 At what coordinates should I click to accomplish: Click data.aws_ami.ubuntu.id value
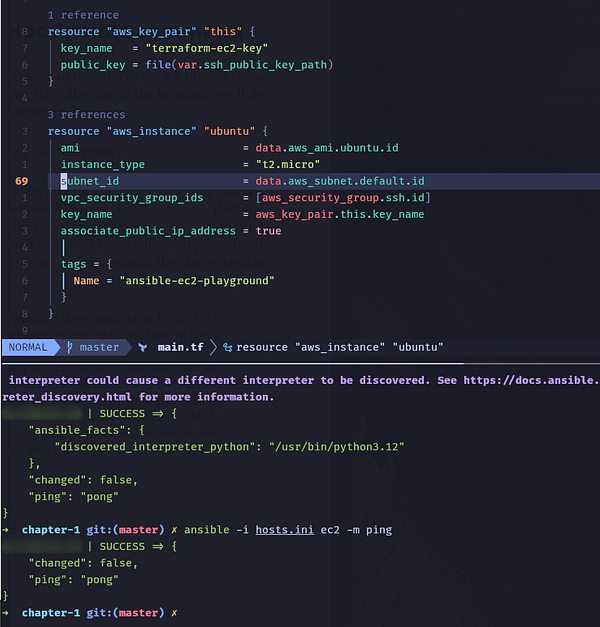tap(327, 148)
